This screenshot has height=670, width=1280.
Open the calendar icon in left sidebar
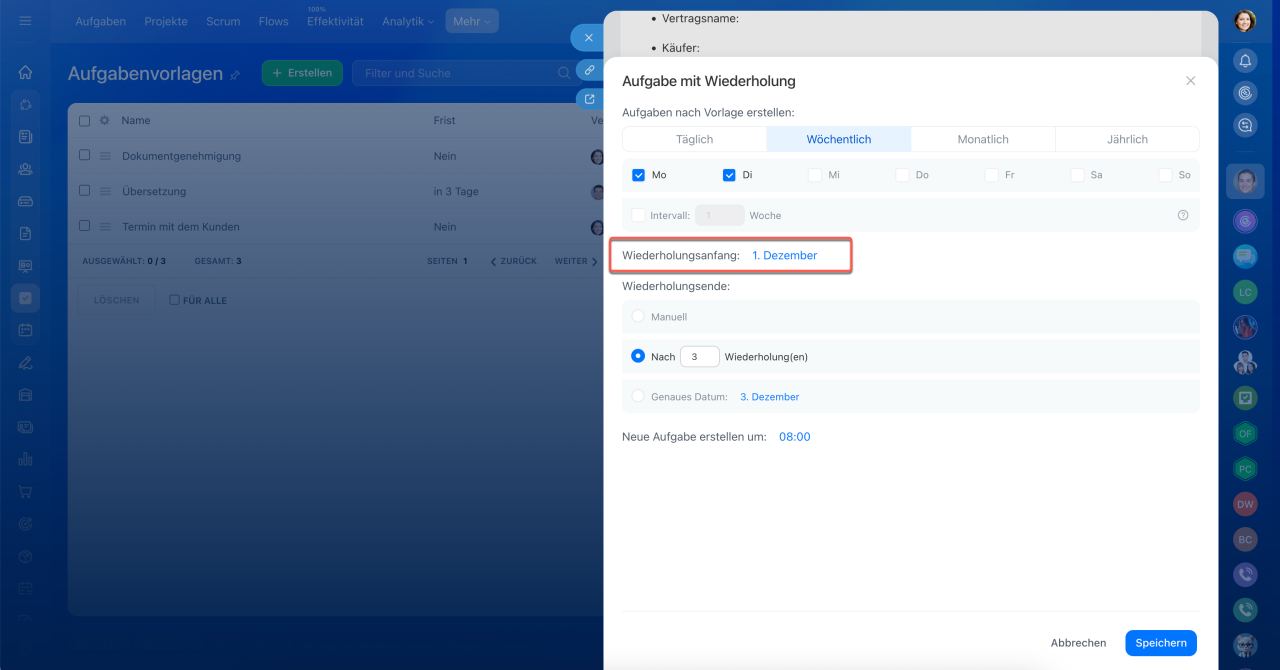coord(25,330)
